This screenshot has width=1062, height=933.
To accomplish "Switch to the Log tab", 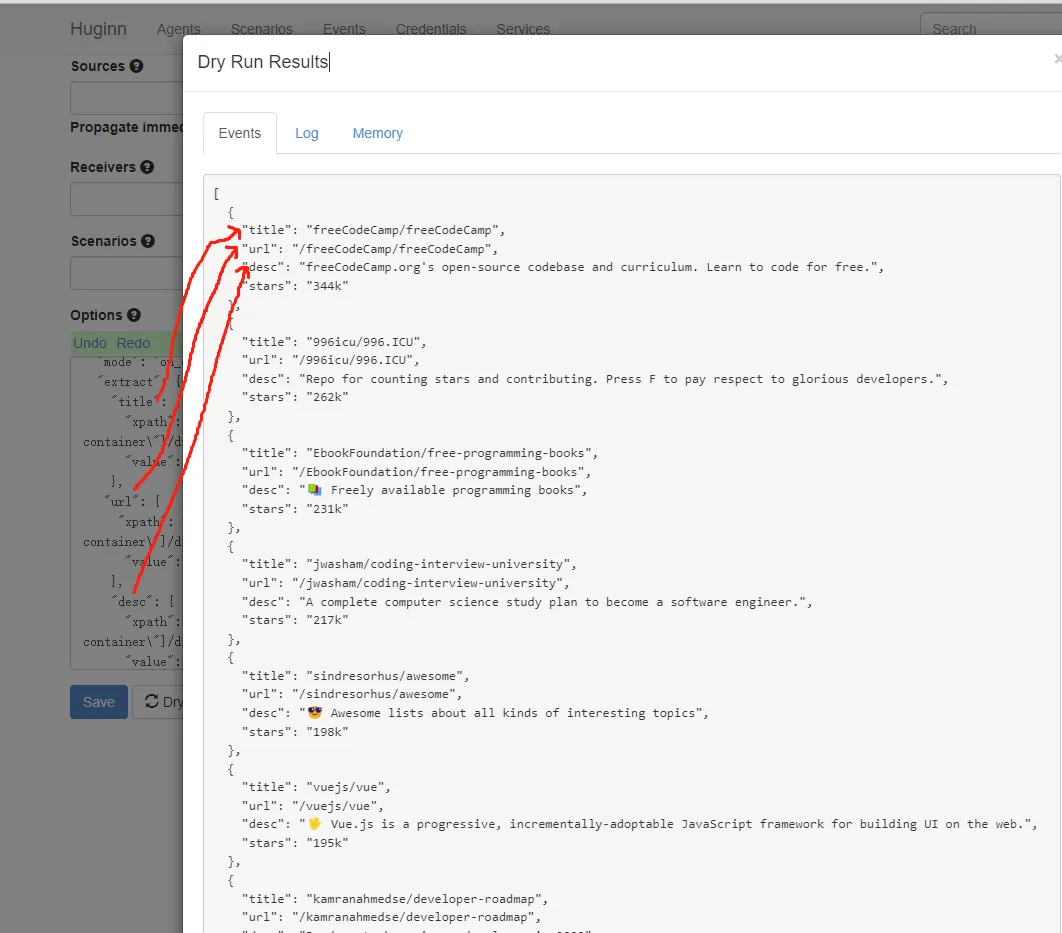I will tap(306, 133).
